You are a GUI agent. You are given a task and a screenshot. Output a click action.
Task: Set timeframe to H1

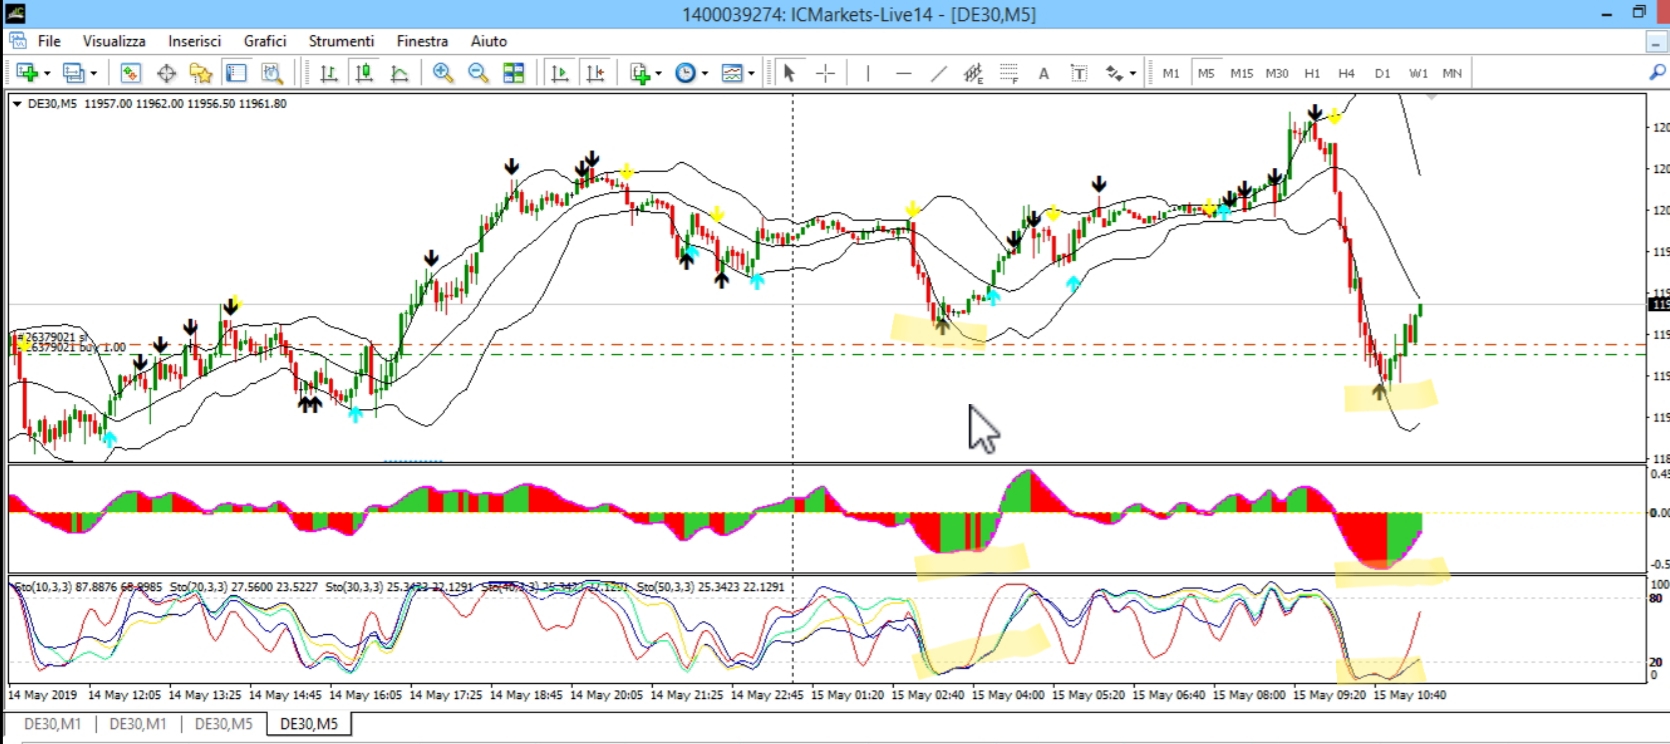click(x=1312, y=73)
